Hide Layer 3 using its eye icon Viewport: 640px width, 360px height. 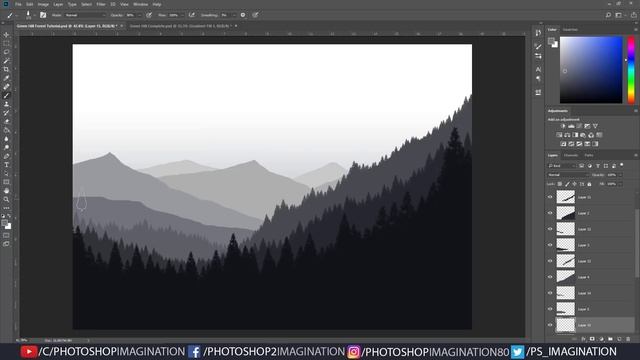point(550,245)
